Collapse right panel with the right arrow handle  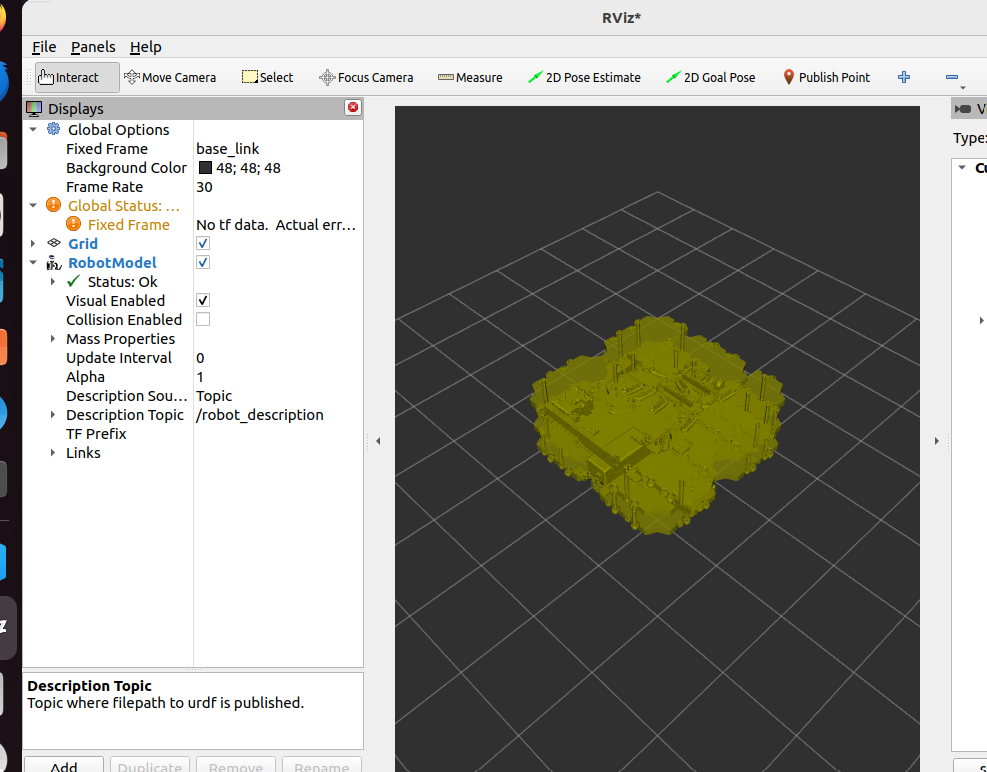click(937, 441)
